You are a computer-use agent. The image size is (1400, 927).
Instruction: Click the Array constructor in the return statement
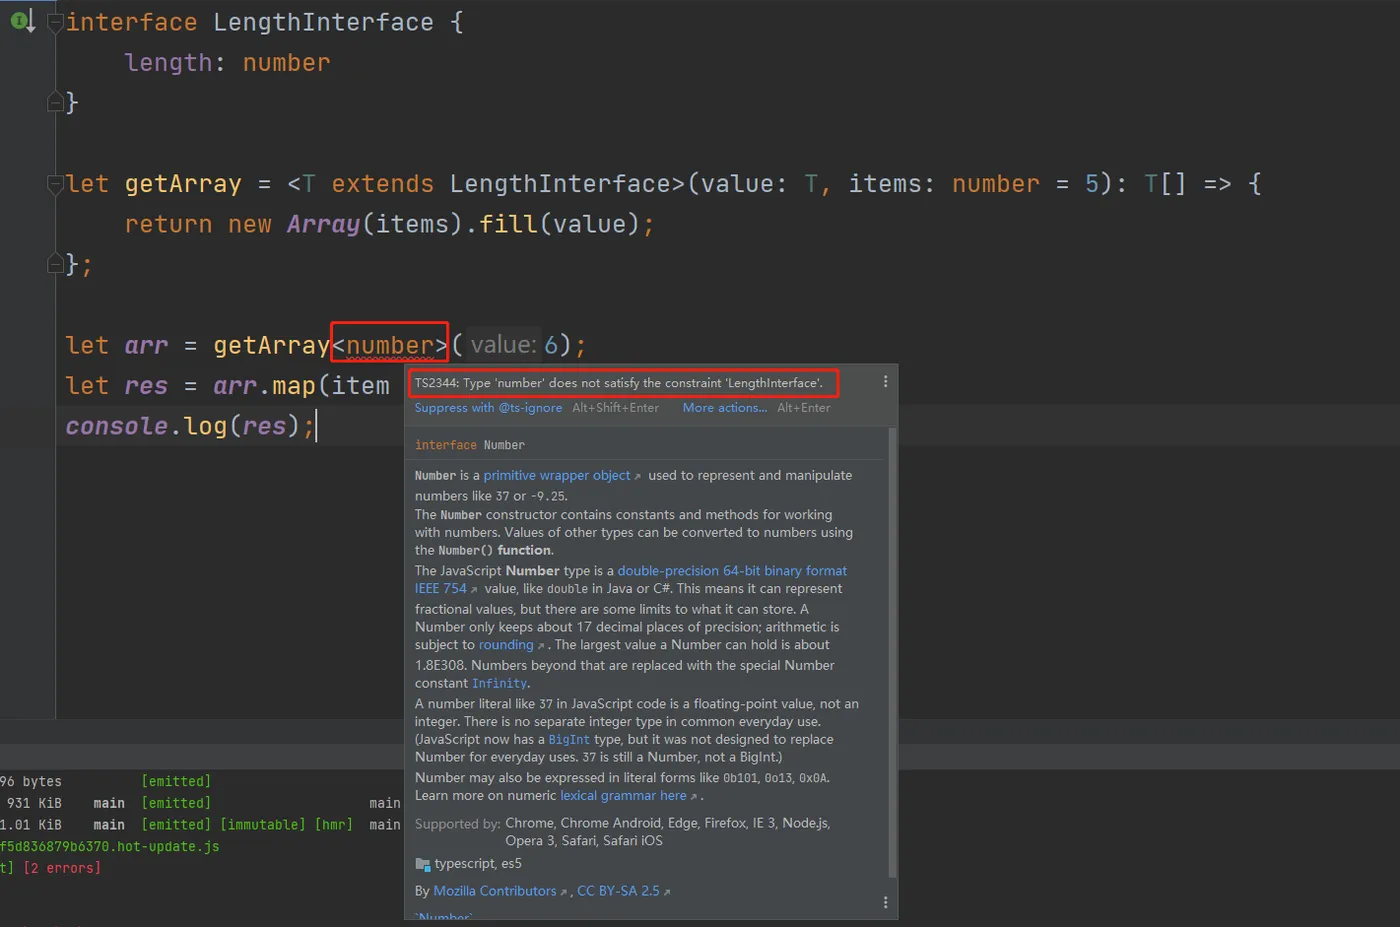(x=323, y=224)
